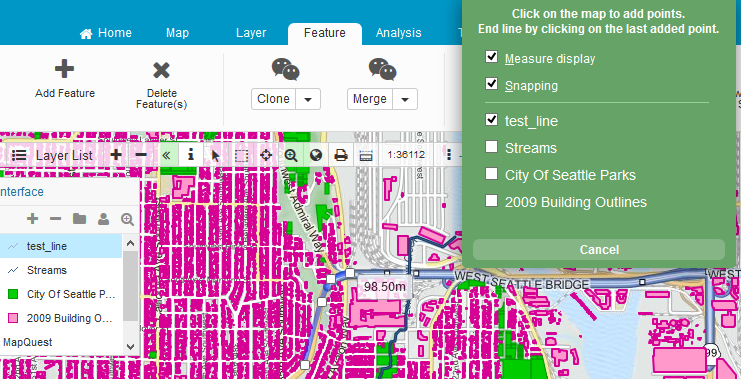Viewport: 741px width, 379px height.
Task: Choose the rectangle selection tool
Action: (241, 155)
